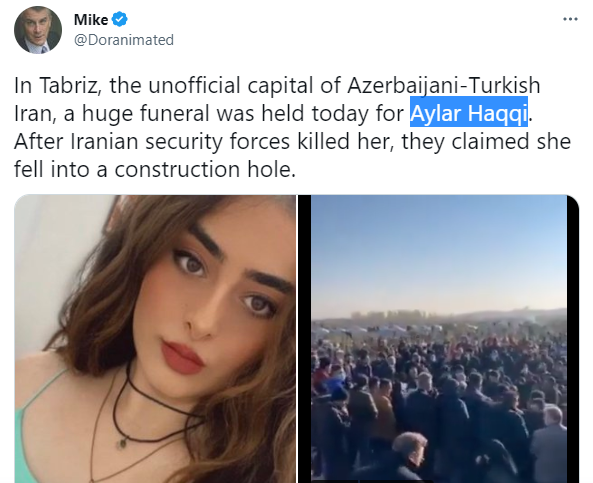Open the funeral crowd video thumbnail
Screen dimensions: 593x483
439,339
